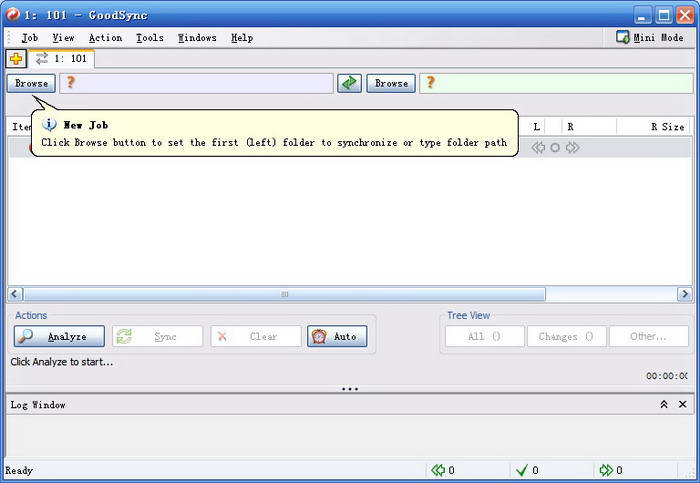Click the menu bar drag grip handle

point(9,37)
